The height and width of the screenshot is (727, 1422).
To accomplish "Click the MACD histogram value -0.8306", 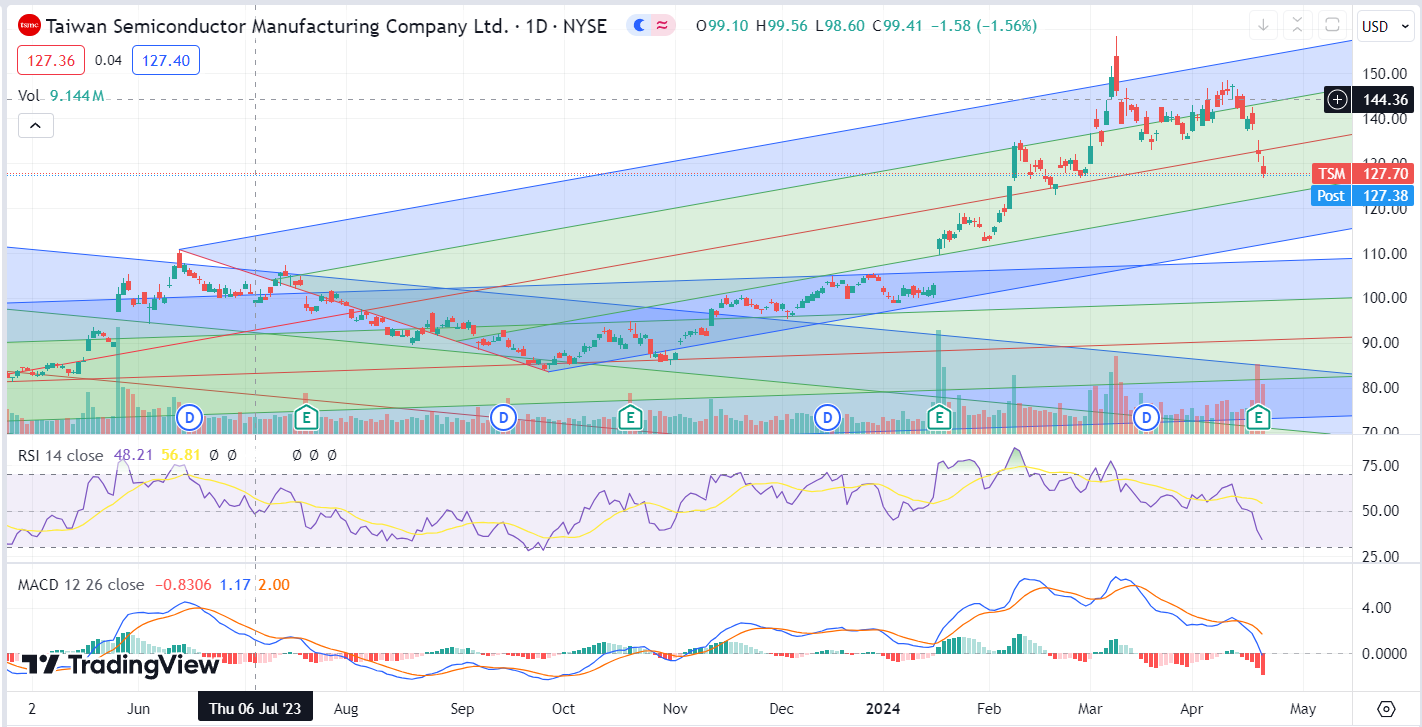I will (x=182, y=585).
